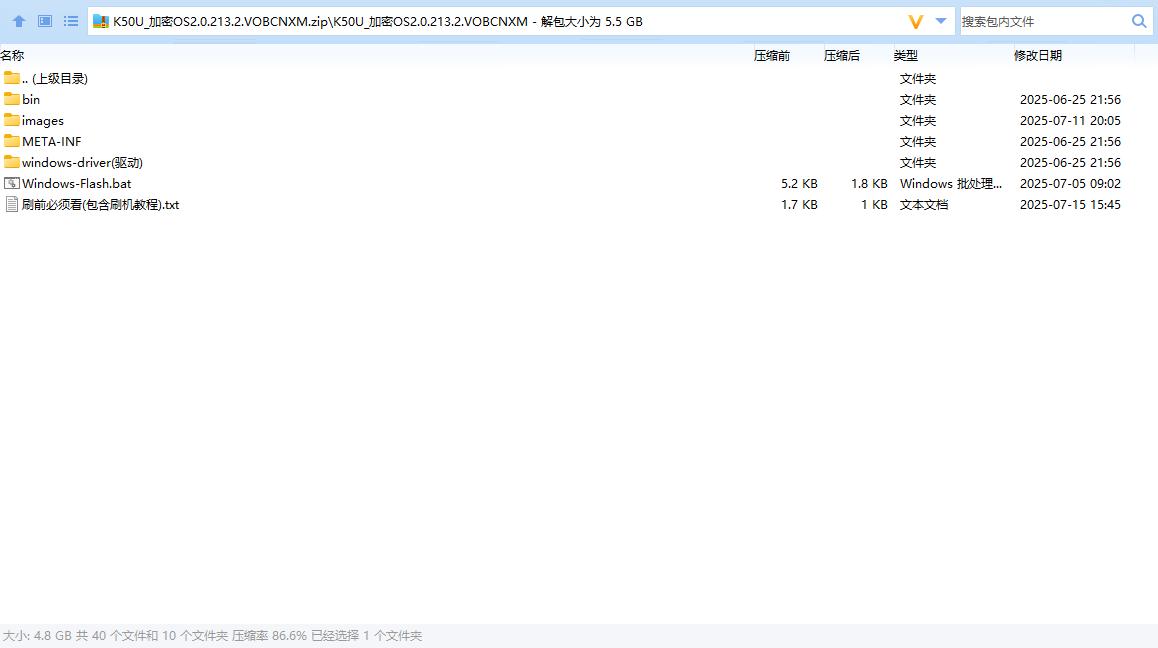Click the 文本文档 type cell
Viewport: 1158px width, 648px height.
pyautogui.click(x=924, y=205)
